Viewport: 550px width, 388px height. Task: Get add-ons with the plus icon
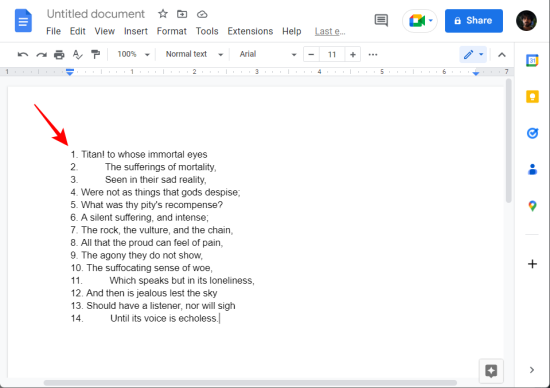tap(532, 264)
